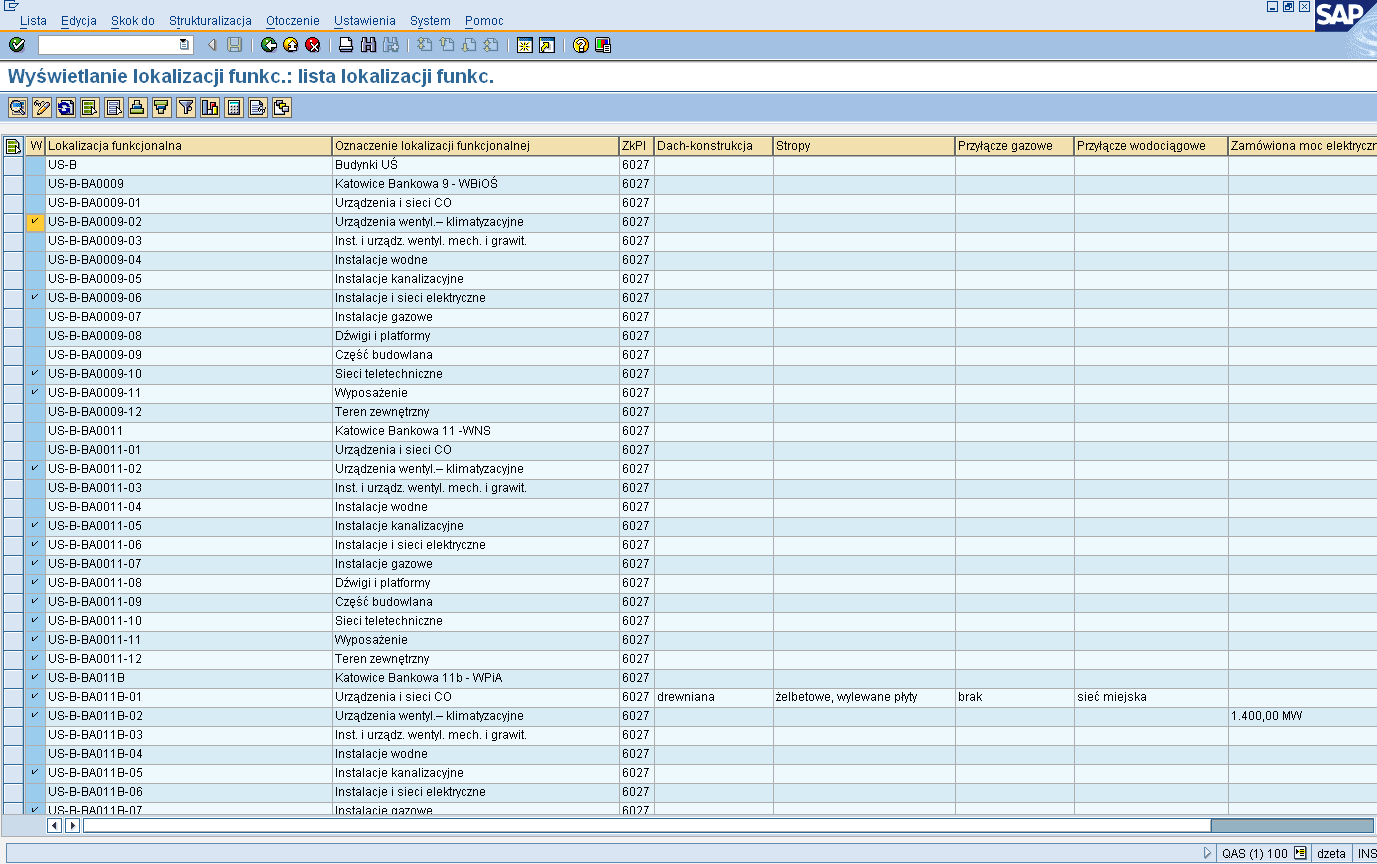Screen dimensions: 1377x864
Task: Click the calculator-style grid icon
Action: point(233,108)
